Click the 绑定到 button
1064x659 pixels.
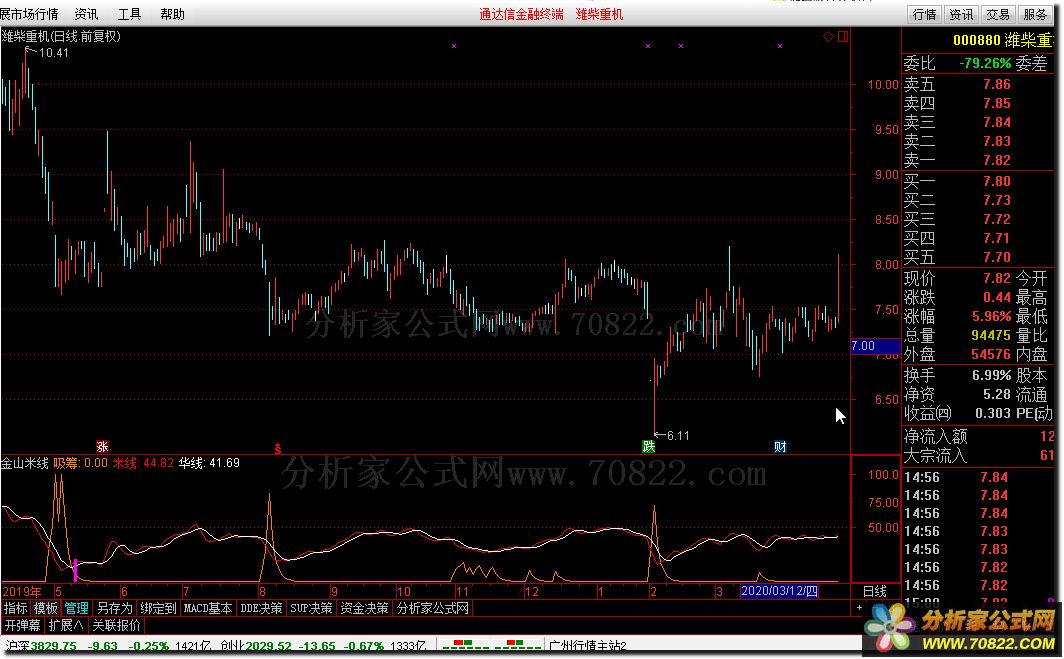[x=158, y=608]
